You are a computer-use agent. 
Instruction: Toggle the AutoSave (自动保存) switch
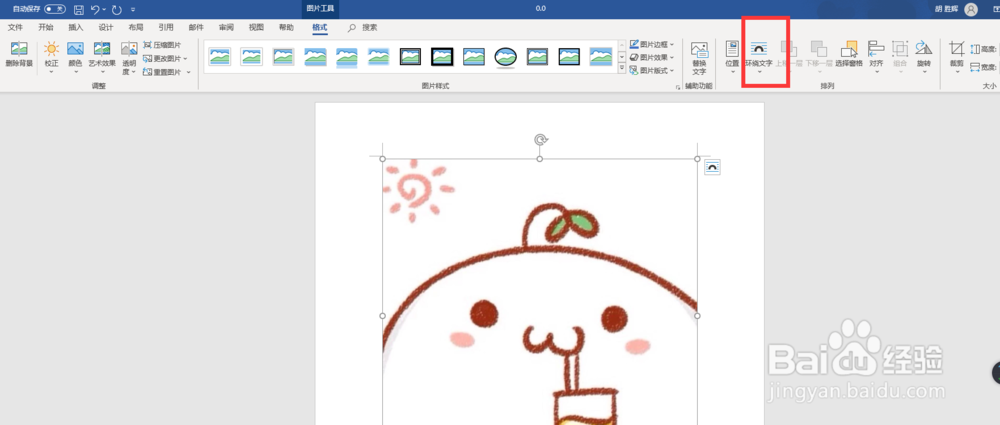(x=55, y=10)
